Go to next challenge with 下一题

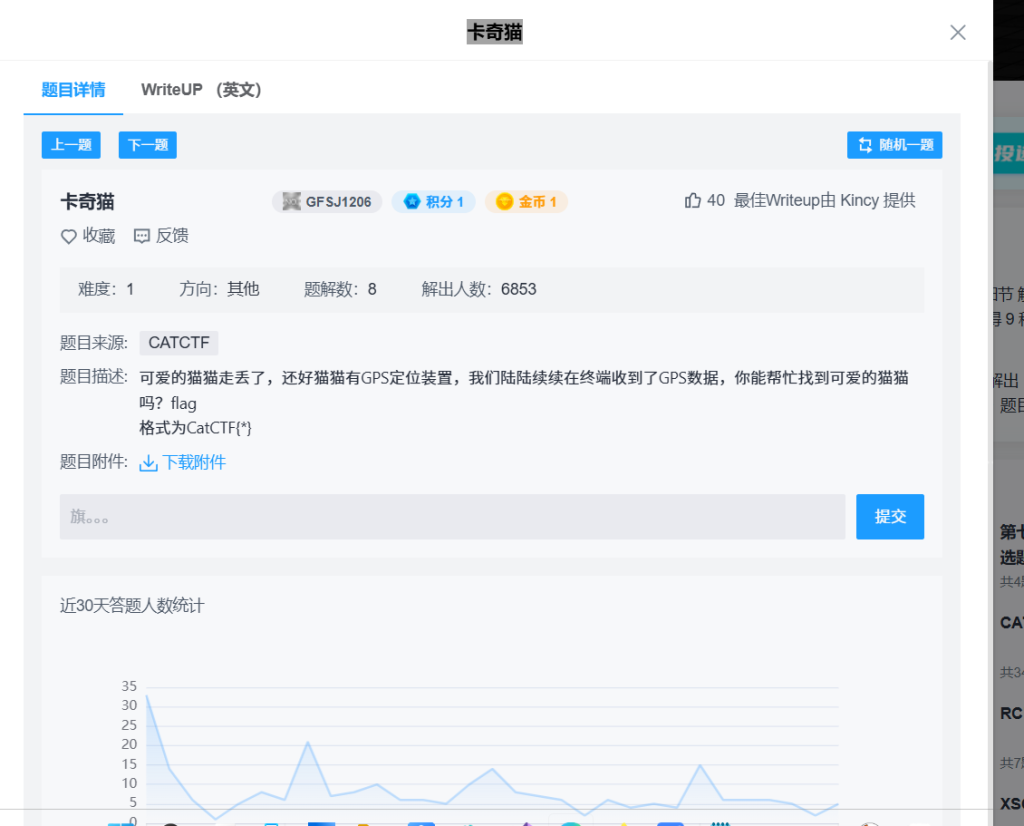coord(148,145)
